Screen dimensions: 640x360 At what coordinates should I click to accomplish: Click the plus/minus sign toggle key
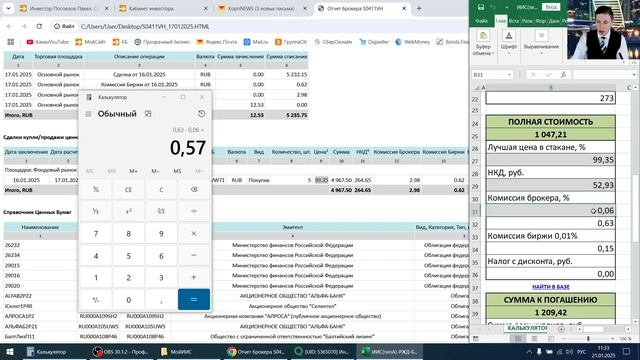[x=96, y=300]
